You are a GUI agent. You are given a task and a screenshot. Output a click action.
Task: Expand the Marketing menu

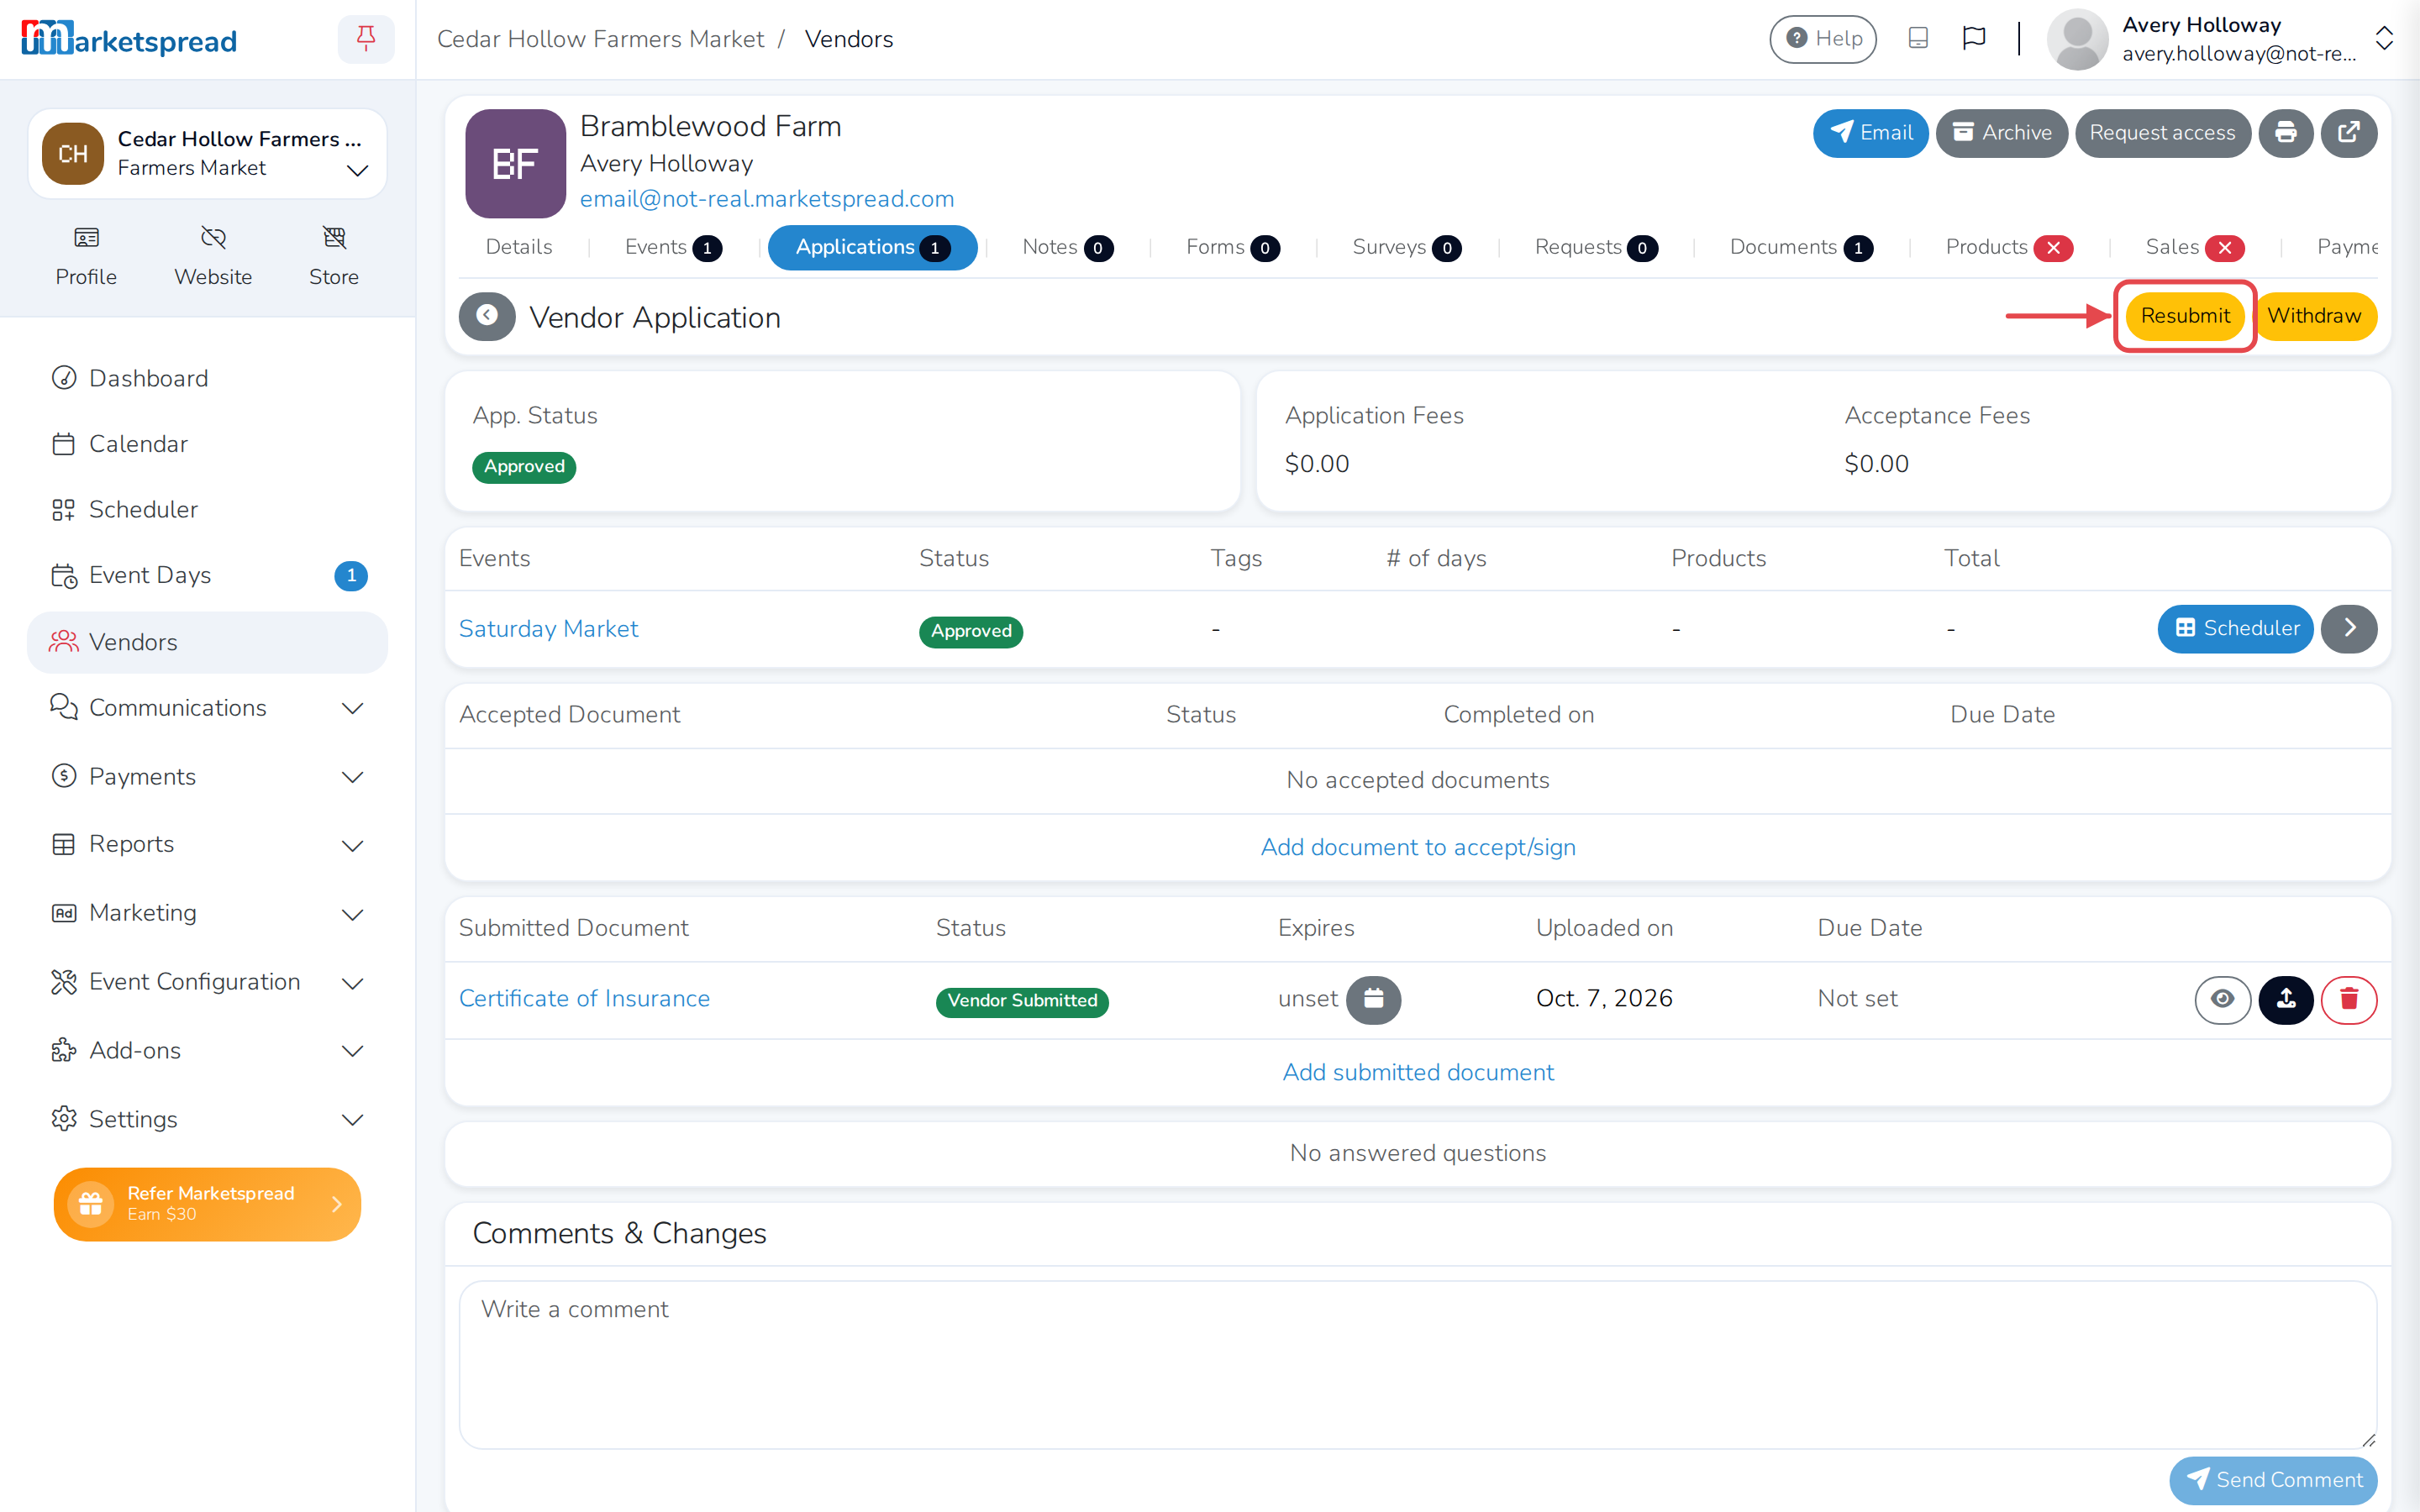pos(207,913)
